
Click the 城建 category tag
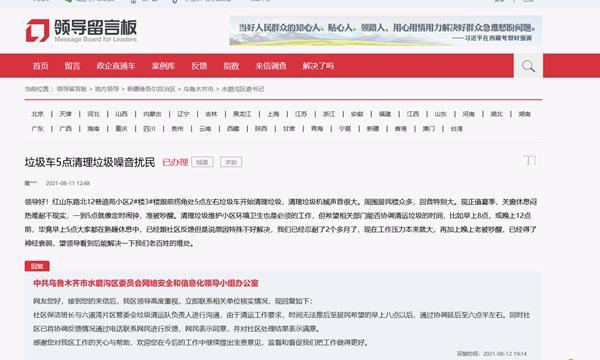[x=202, y=162]
